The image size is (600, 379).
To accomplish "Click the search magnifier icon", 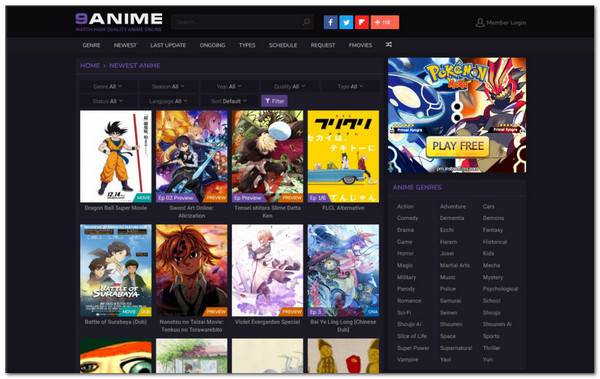I will (307, 22).
